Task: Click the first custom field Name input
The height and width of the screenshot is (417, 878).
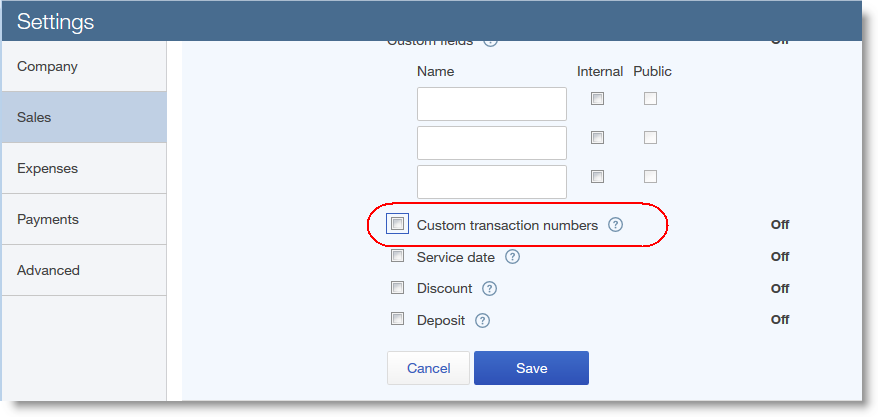Action: tap(492, 104)
